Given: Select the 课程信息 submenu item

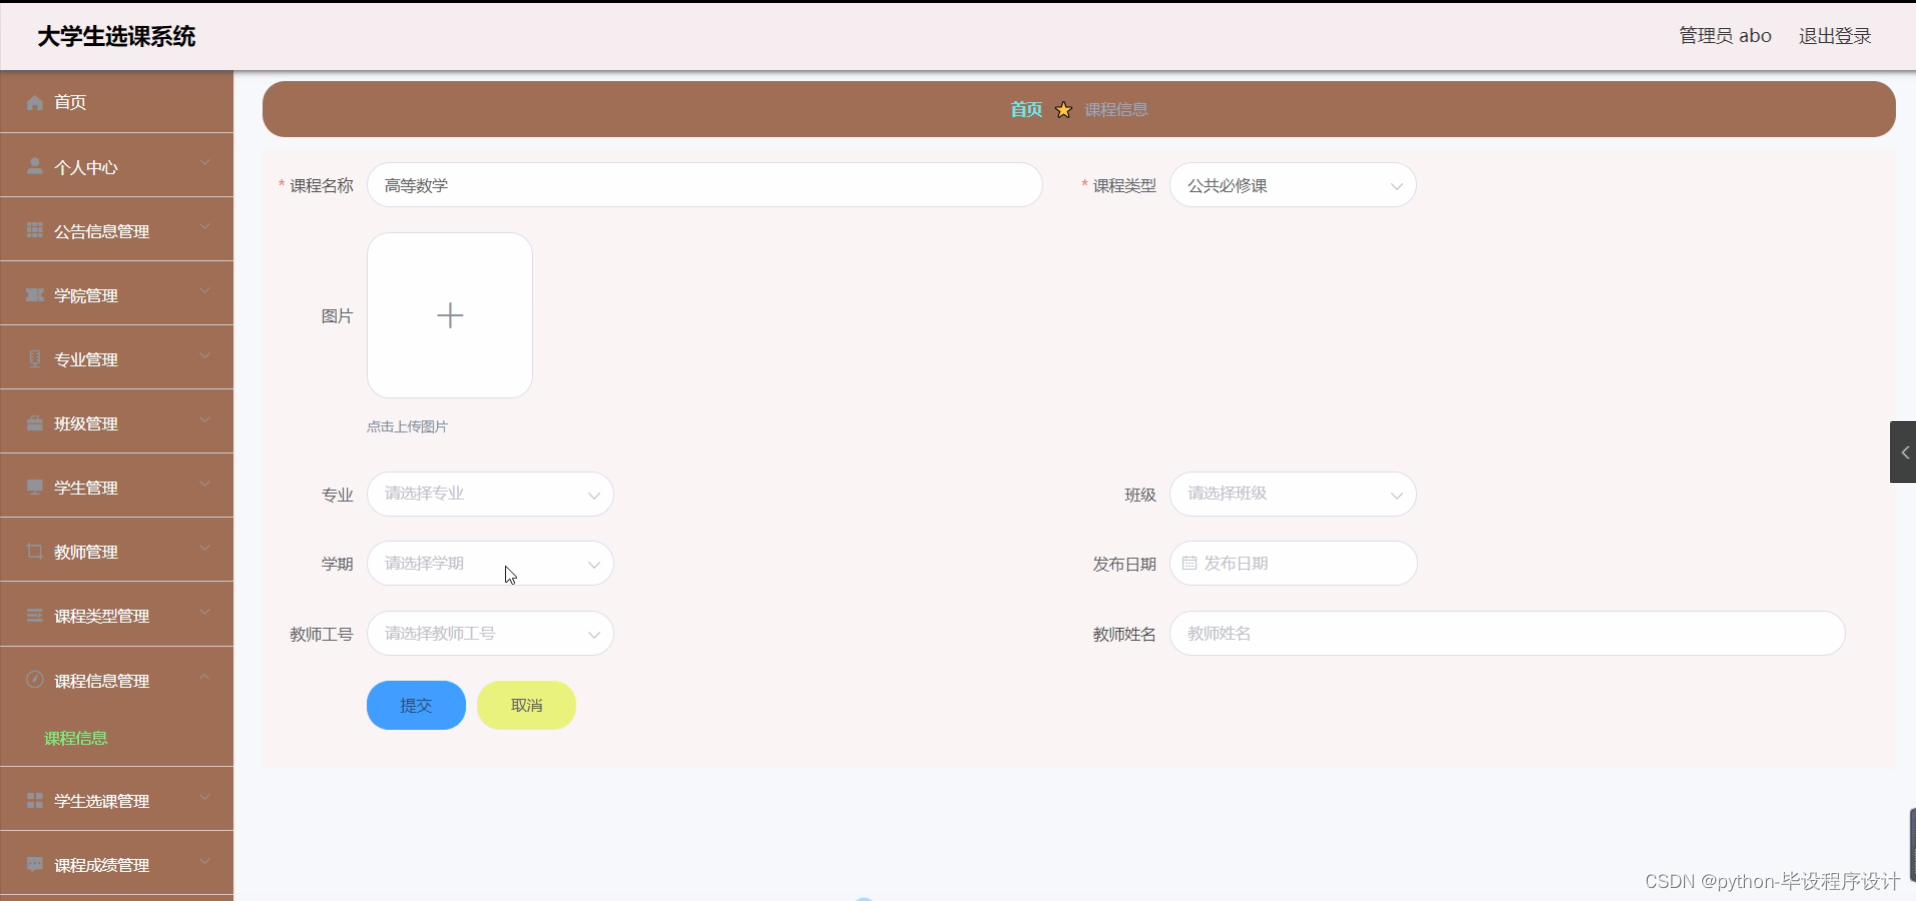Looking at the screenshot, I should point(76,738).
